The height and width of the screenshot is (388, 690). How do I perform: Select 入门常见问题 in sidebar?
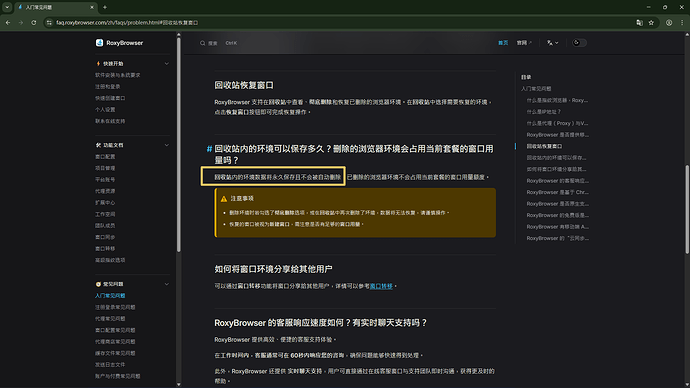click(x=110, y=296)
